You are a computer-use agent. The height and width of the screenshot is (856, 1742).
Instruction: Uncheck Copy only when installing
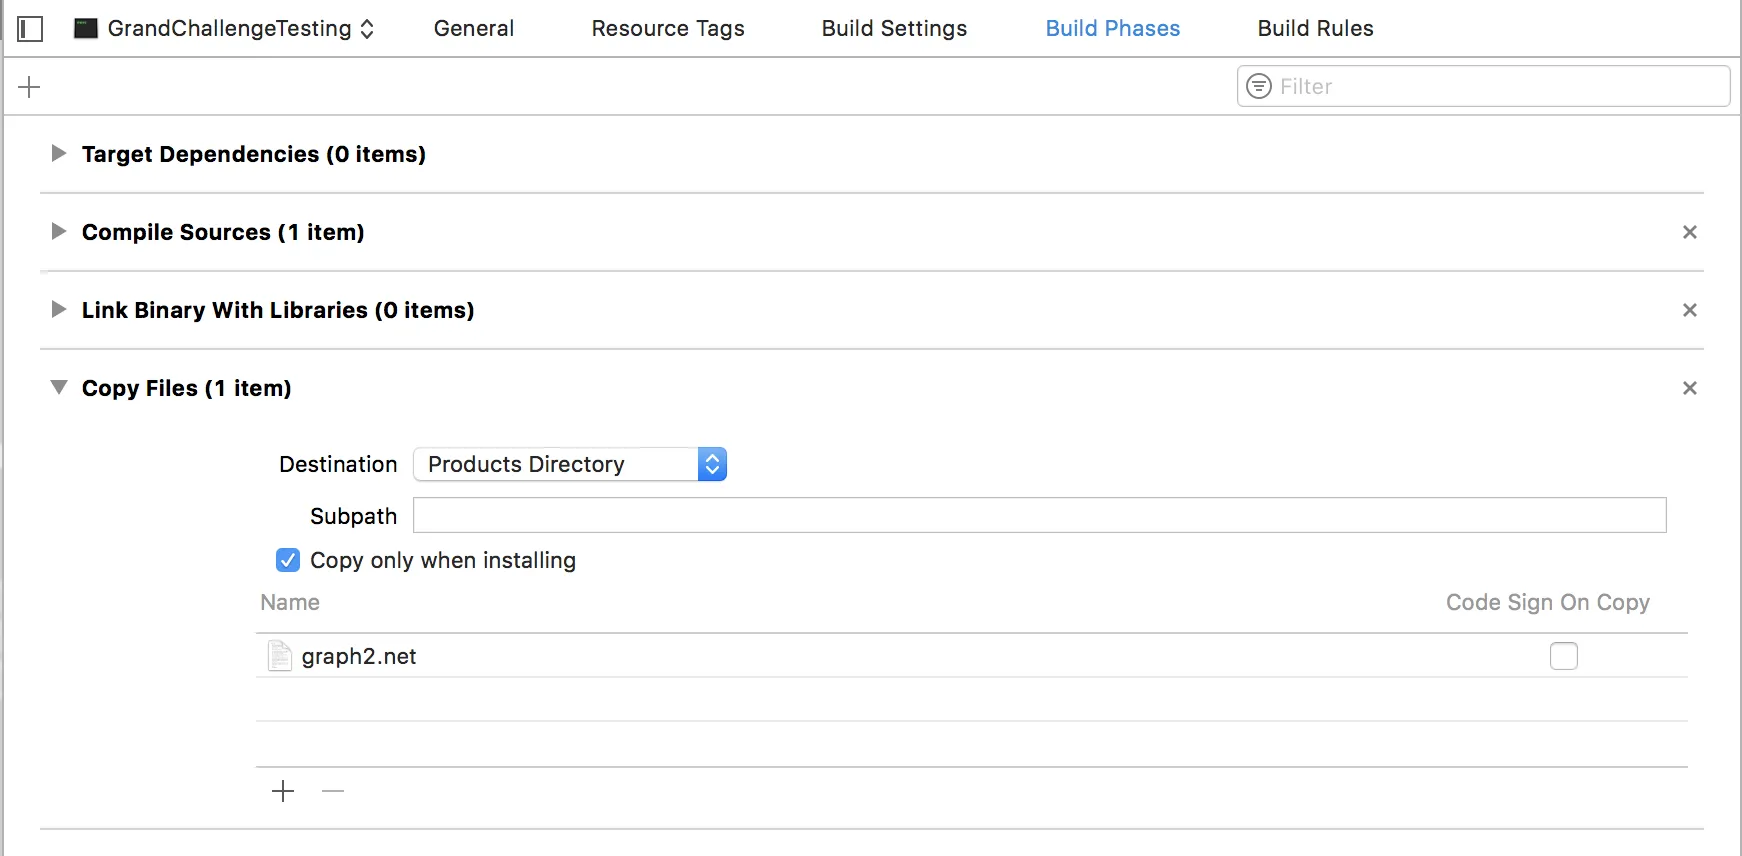[288, 560]
